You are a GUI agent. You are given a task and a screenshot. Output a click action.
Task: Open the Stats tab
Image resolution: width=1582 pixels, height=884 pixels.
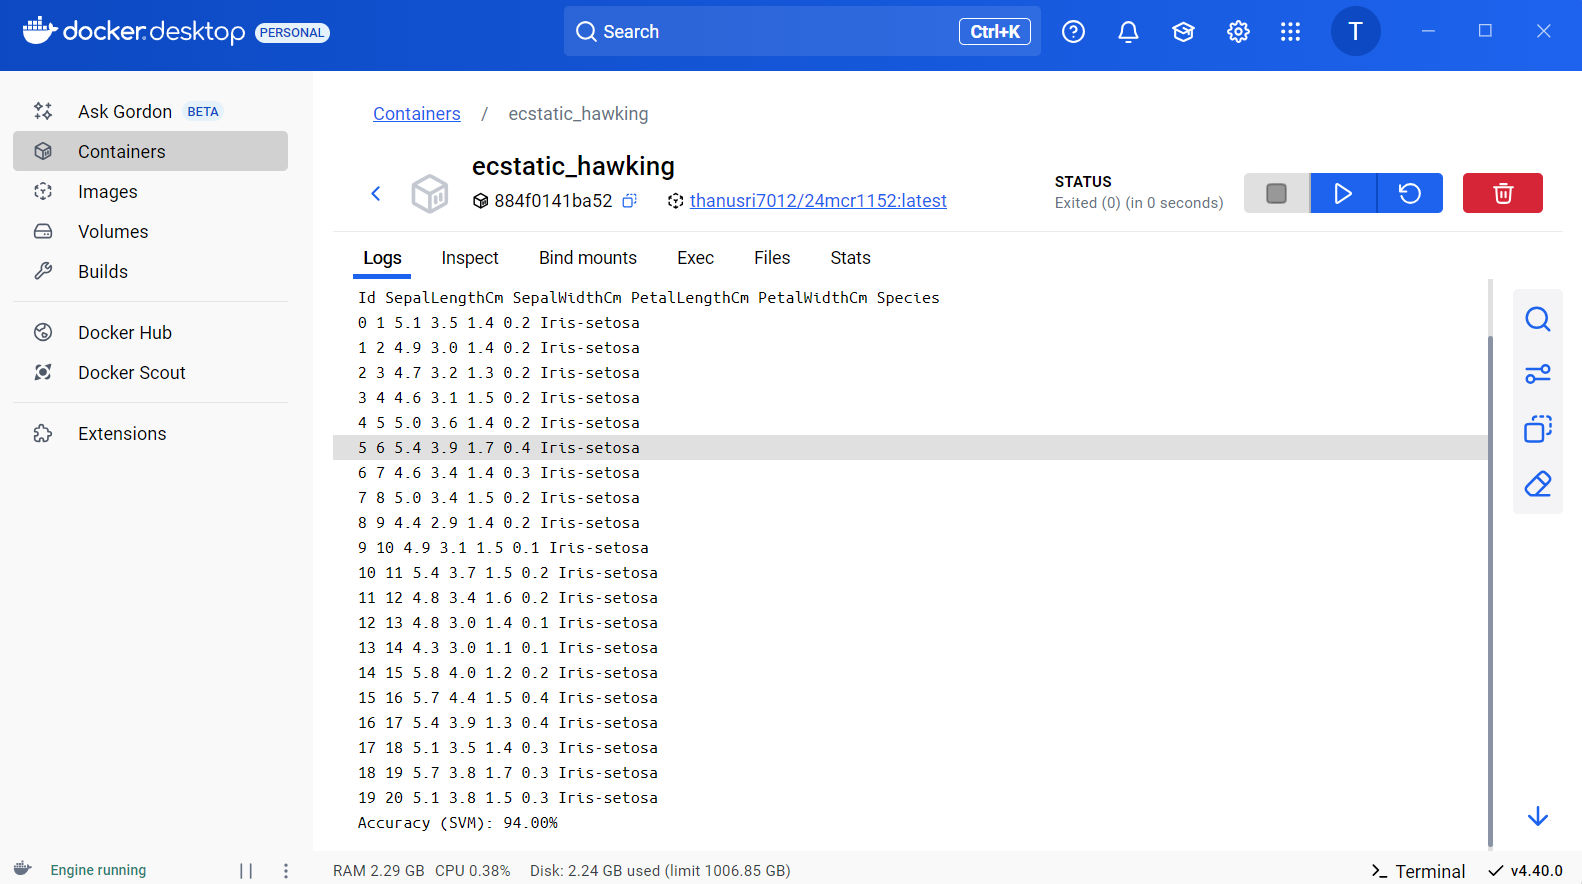coord(850,258)
